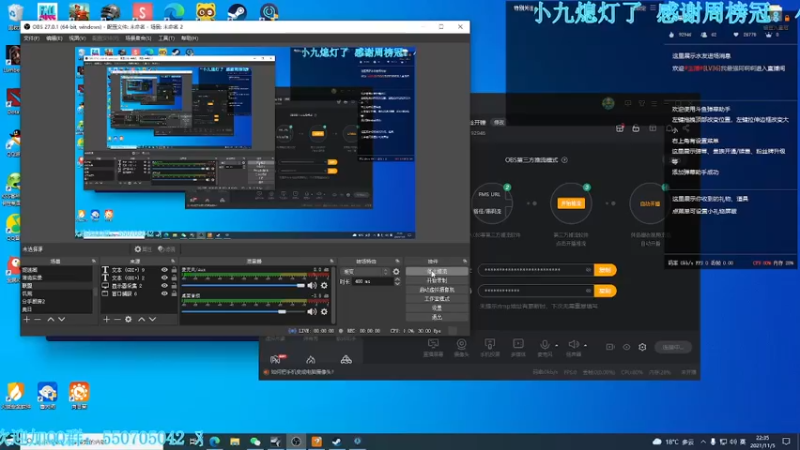This screenshot has width=800, height=450.
Task: Pop out the Sources dock panel
Action: click(x=173, y=261)
